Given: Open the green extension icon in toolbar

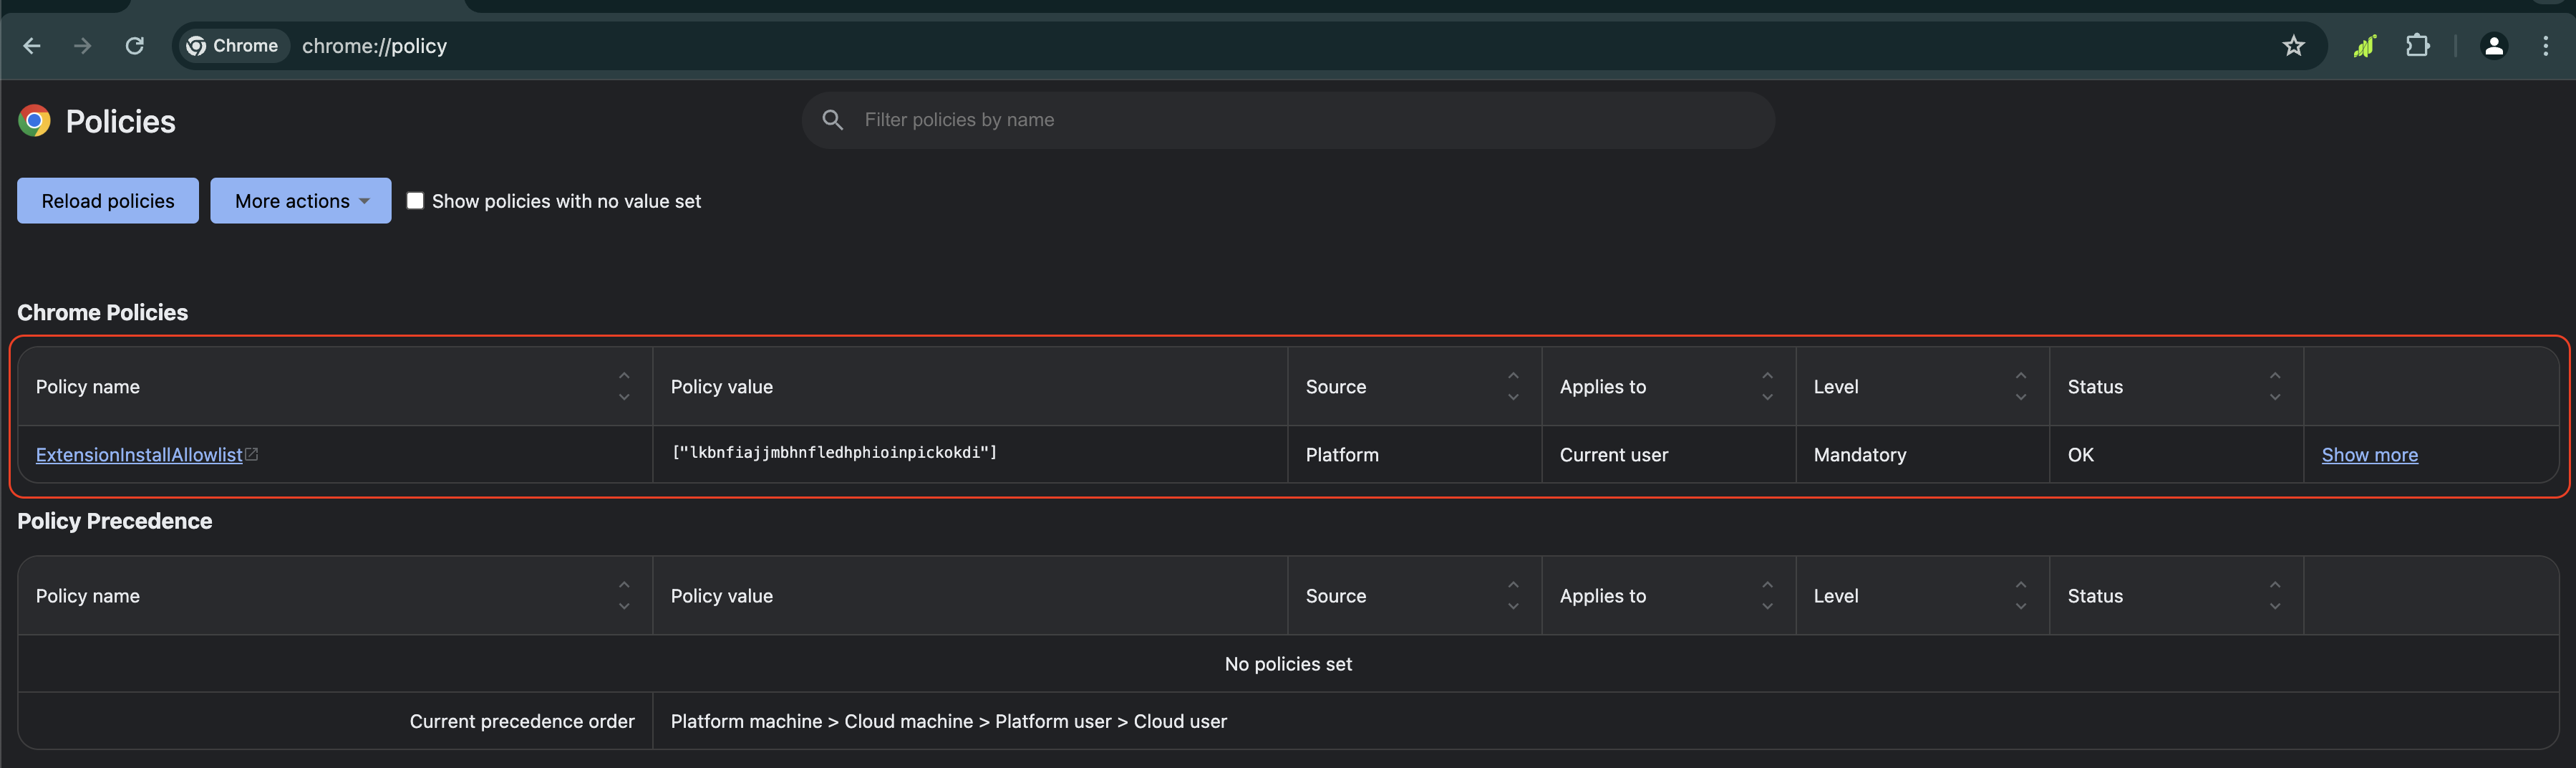Looking at the screenshot, I should (2364, 46).
